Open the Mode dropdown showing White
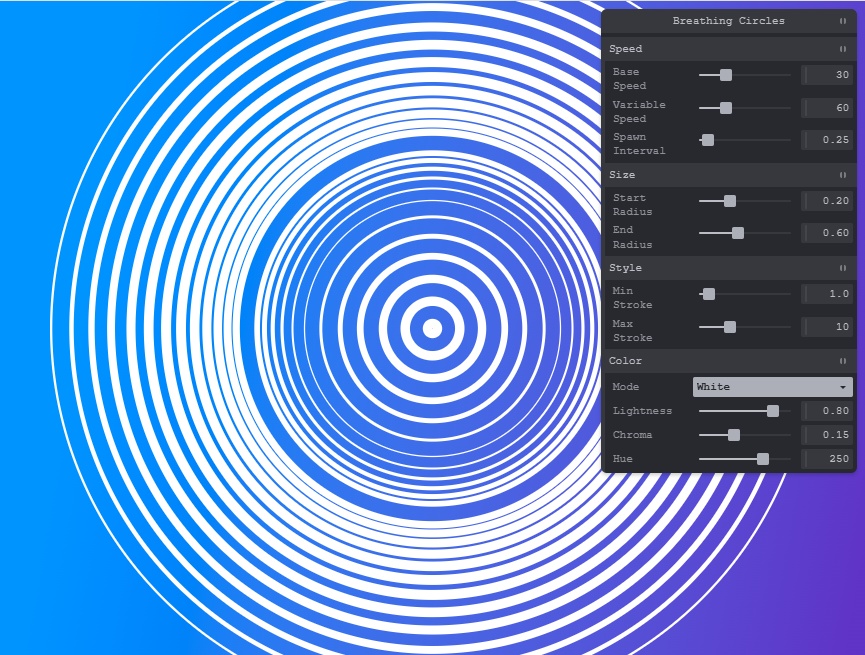The height and width of the screenshot is (655, 865). 772,387
